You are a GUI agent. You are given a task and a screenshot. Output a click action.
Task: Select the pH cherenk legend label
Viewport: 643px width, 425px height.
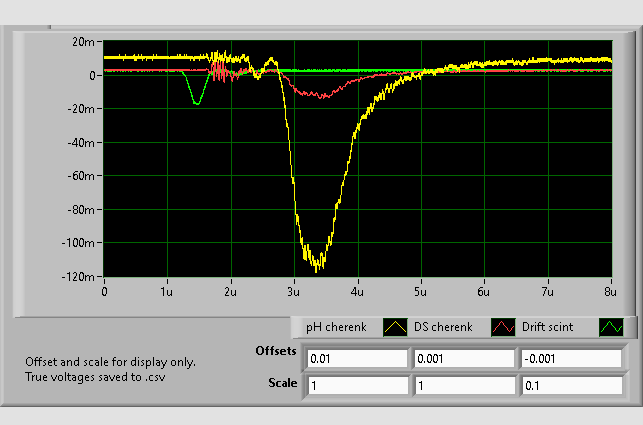[x=337, y=327]
